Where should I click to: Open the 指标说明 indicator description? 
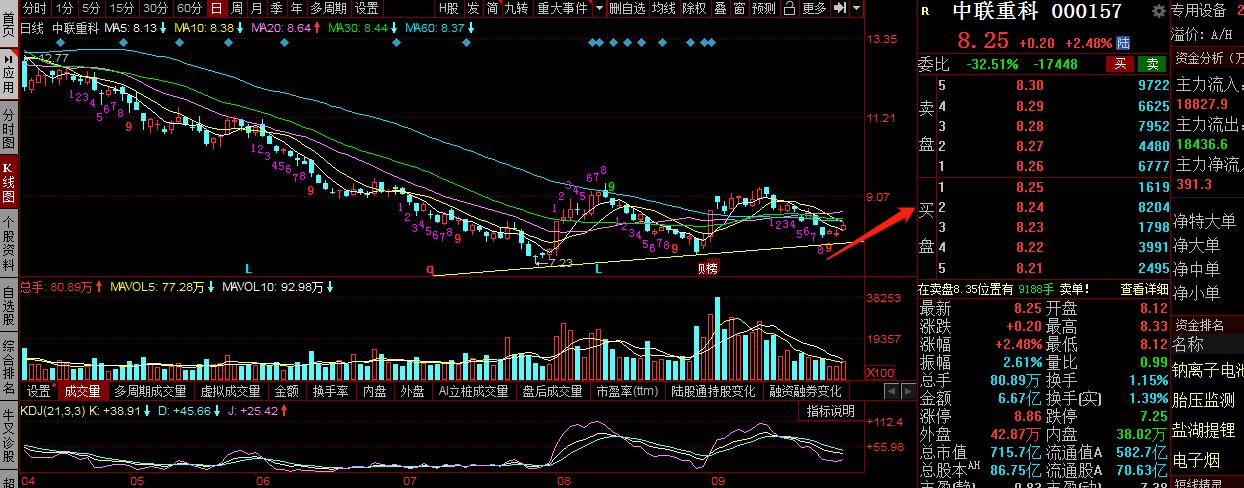tap(831, 411)
